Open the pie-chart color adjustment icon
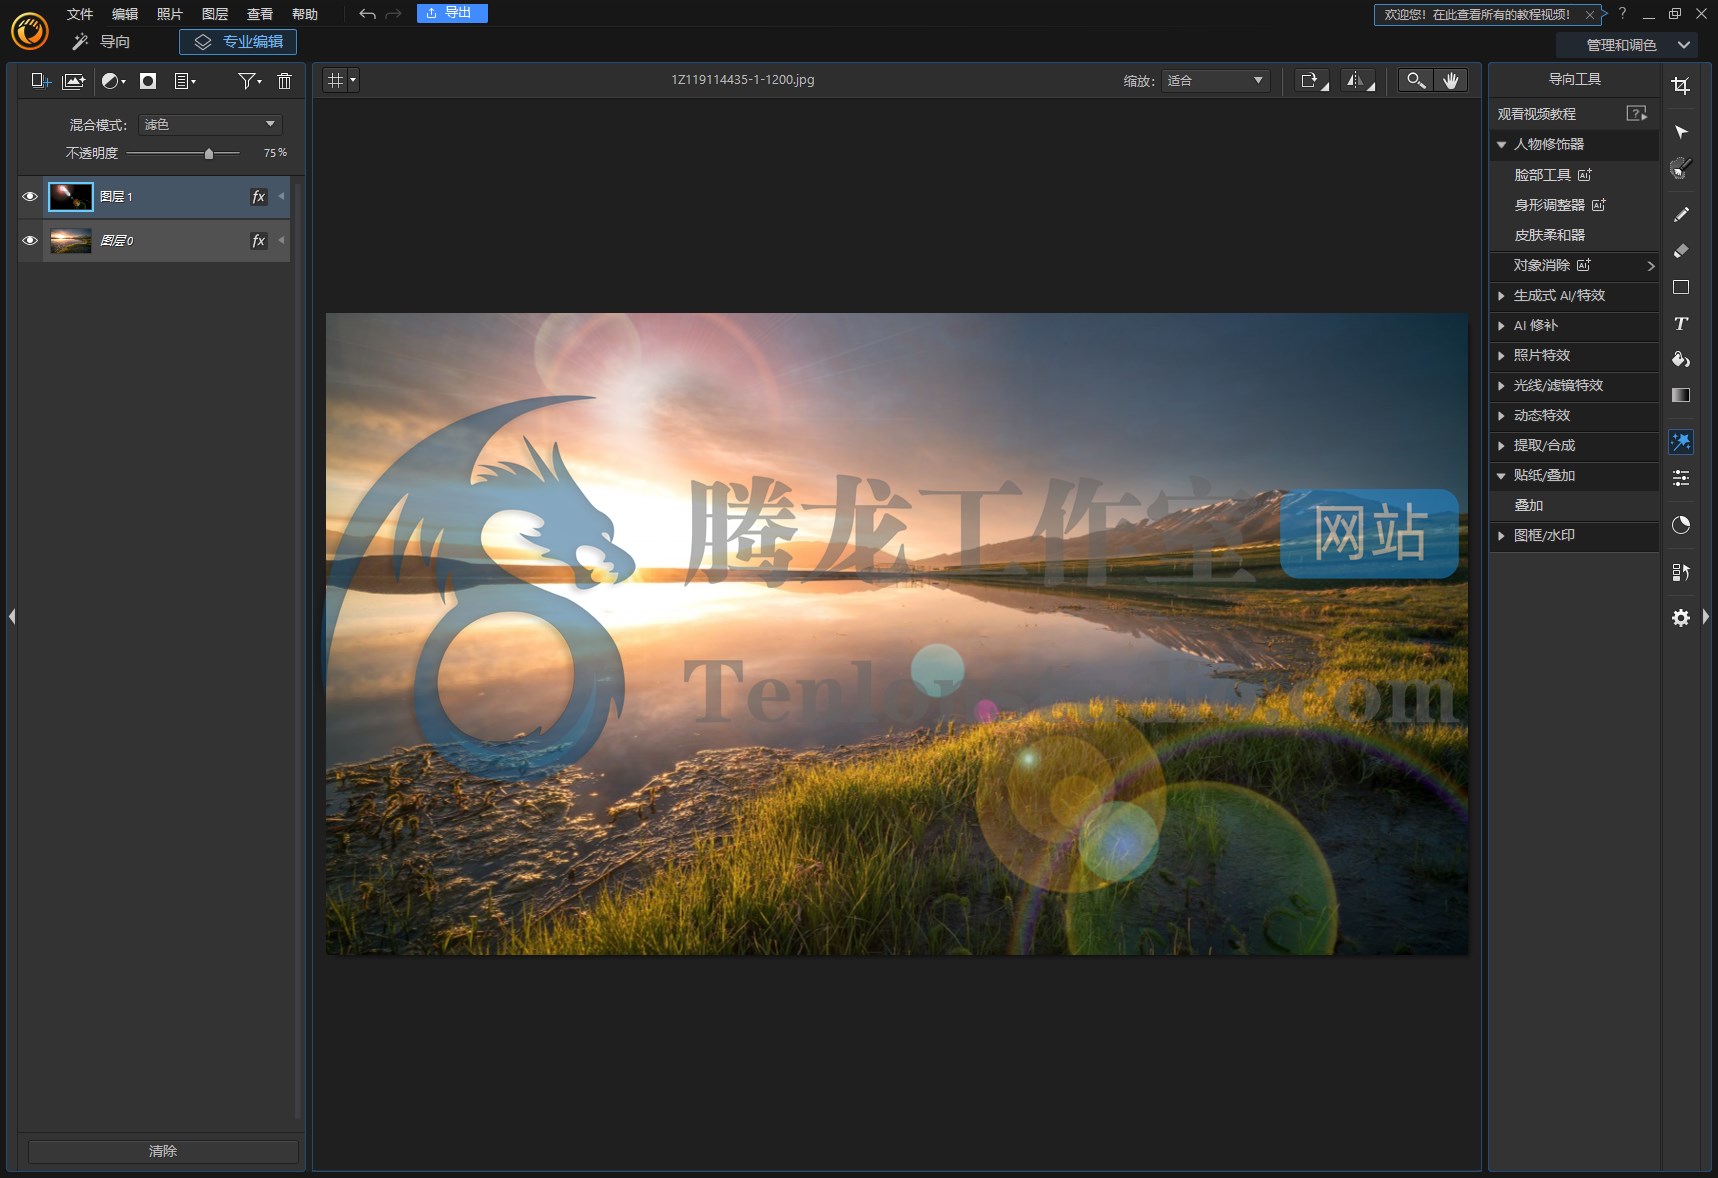1718x1178 pixels. (1681, 525)
